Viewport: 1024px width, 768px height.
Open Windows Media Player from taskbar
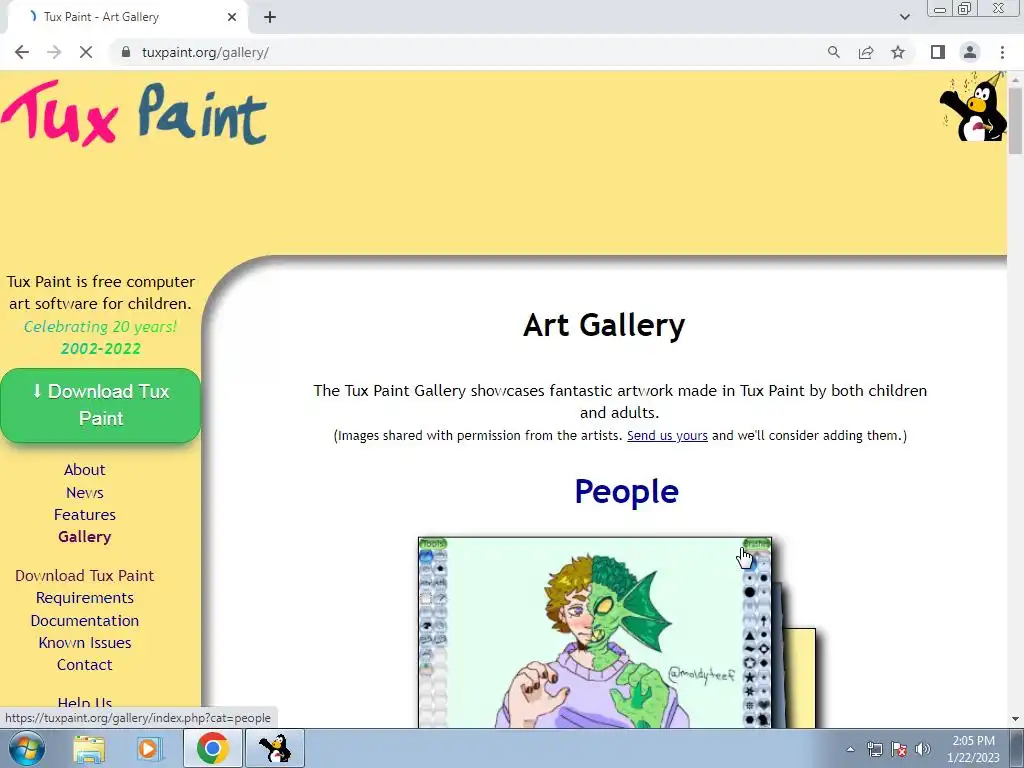pos(150,748)
